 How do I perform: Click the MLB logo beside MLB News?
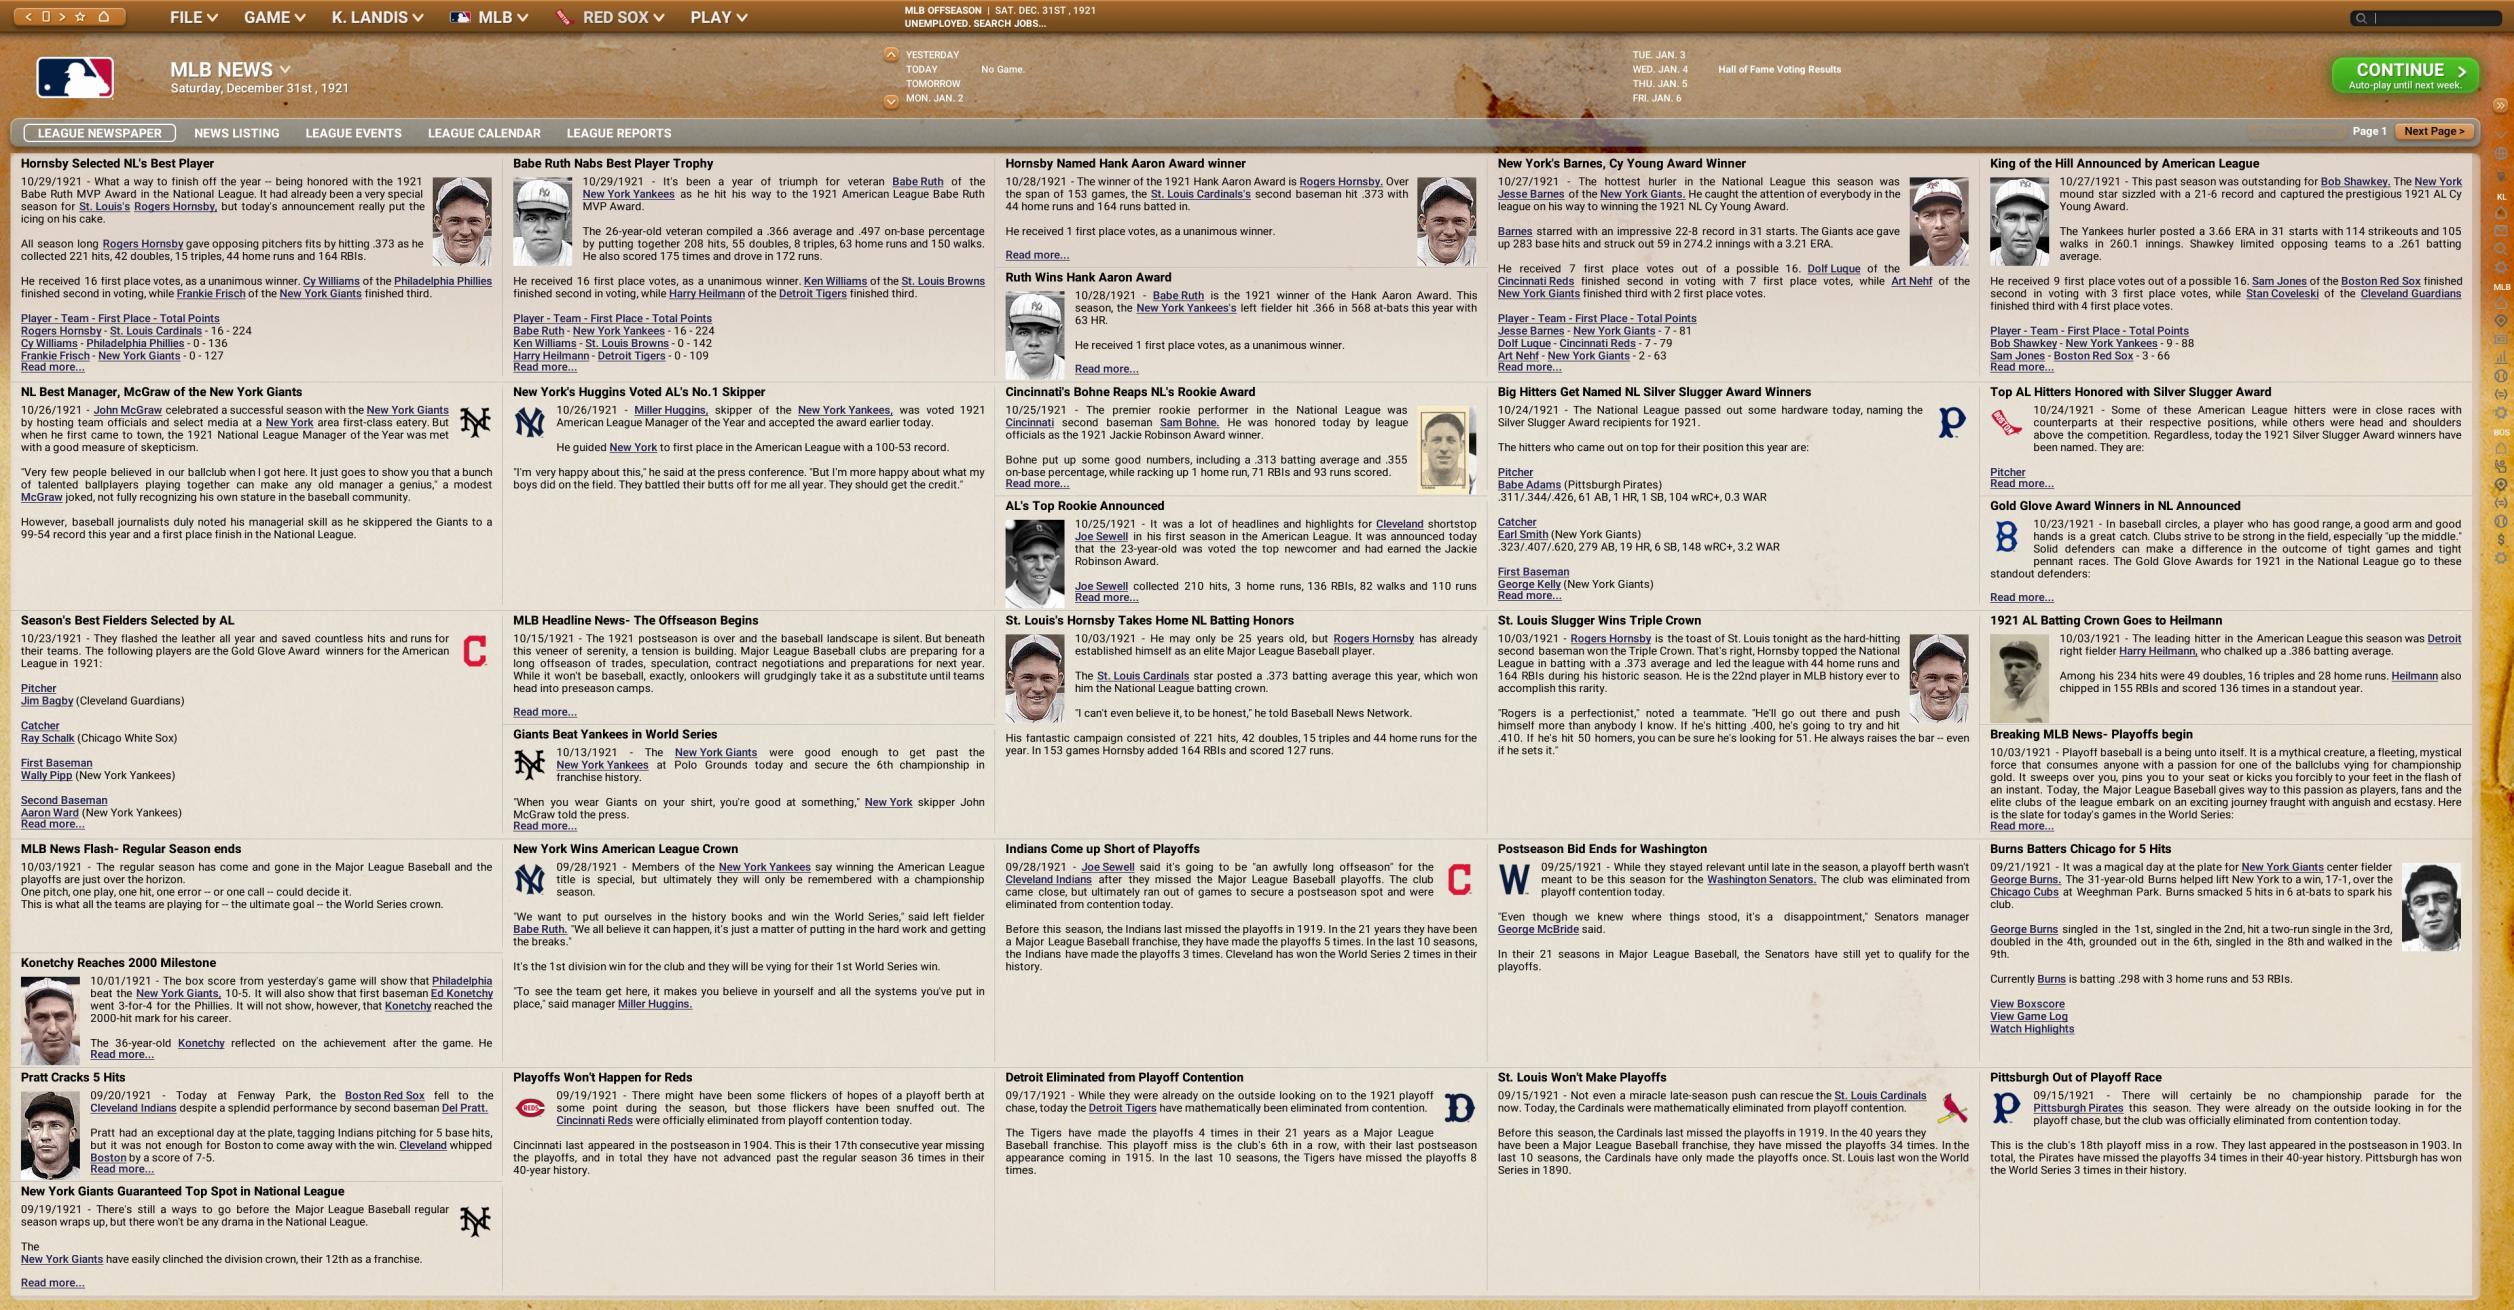tap(75, 78)
